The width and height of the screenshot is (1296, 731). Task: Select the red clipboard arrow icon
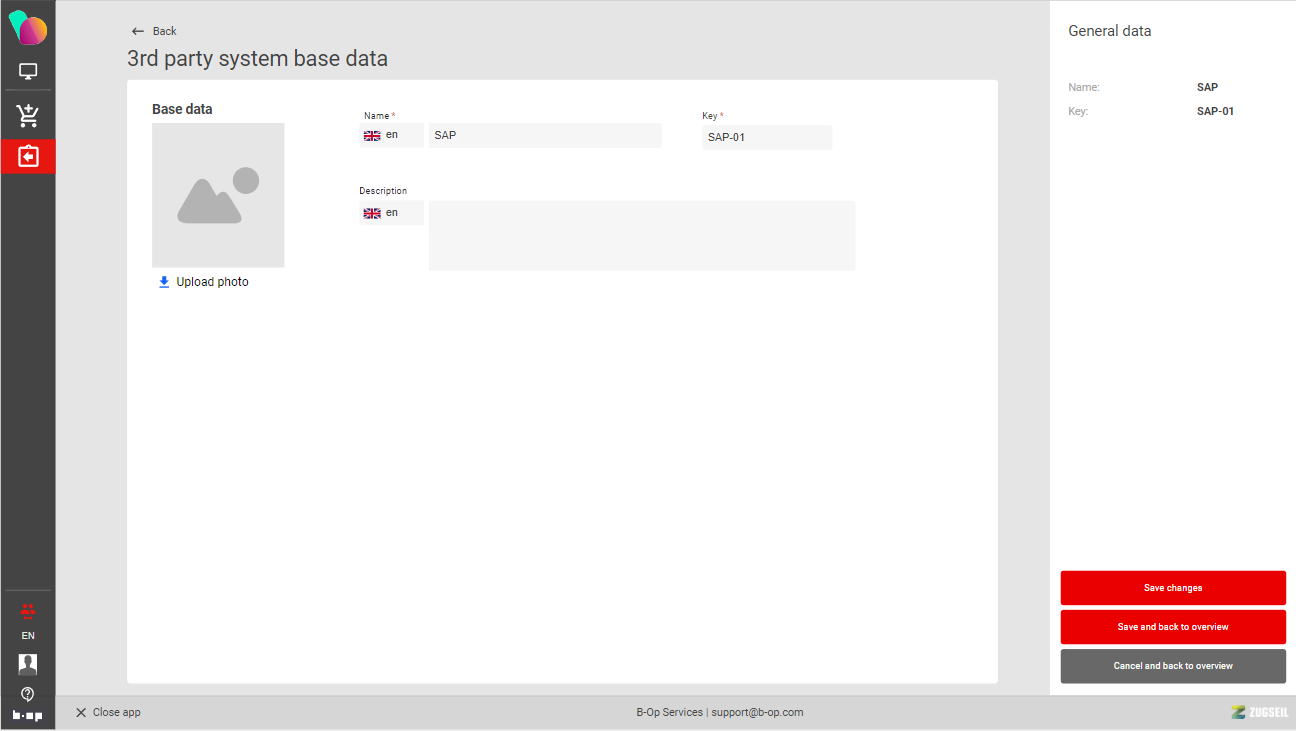click(28, 157)
